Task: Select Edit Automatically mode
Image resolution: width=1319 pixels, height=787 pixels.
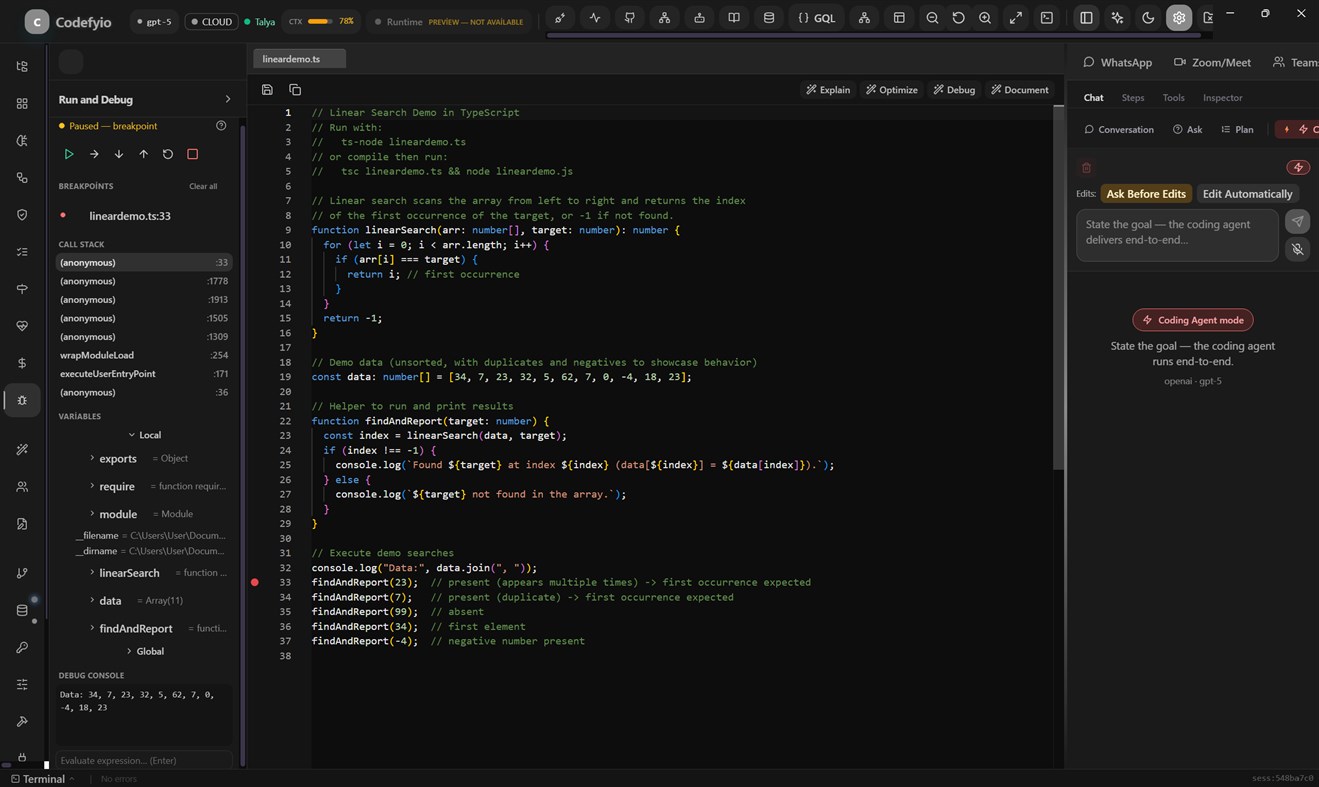Action: [x=1247, y=194]
